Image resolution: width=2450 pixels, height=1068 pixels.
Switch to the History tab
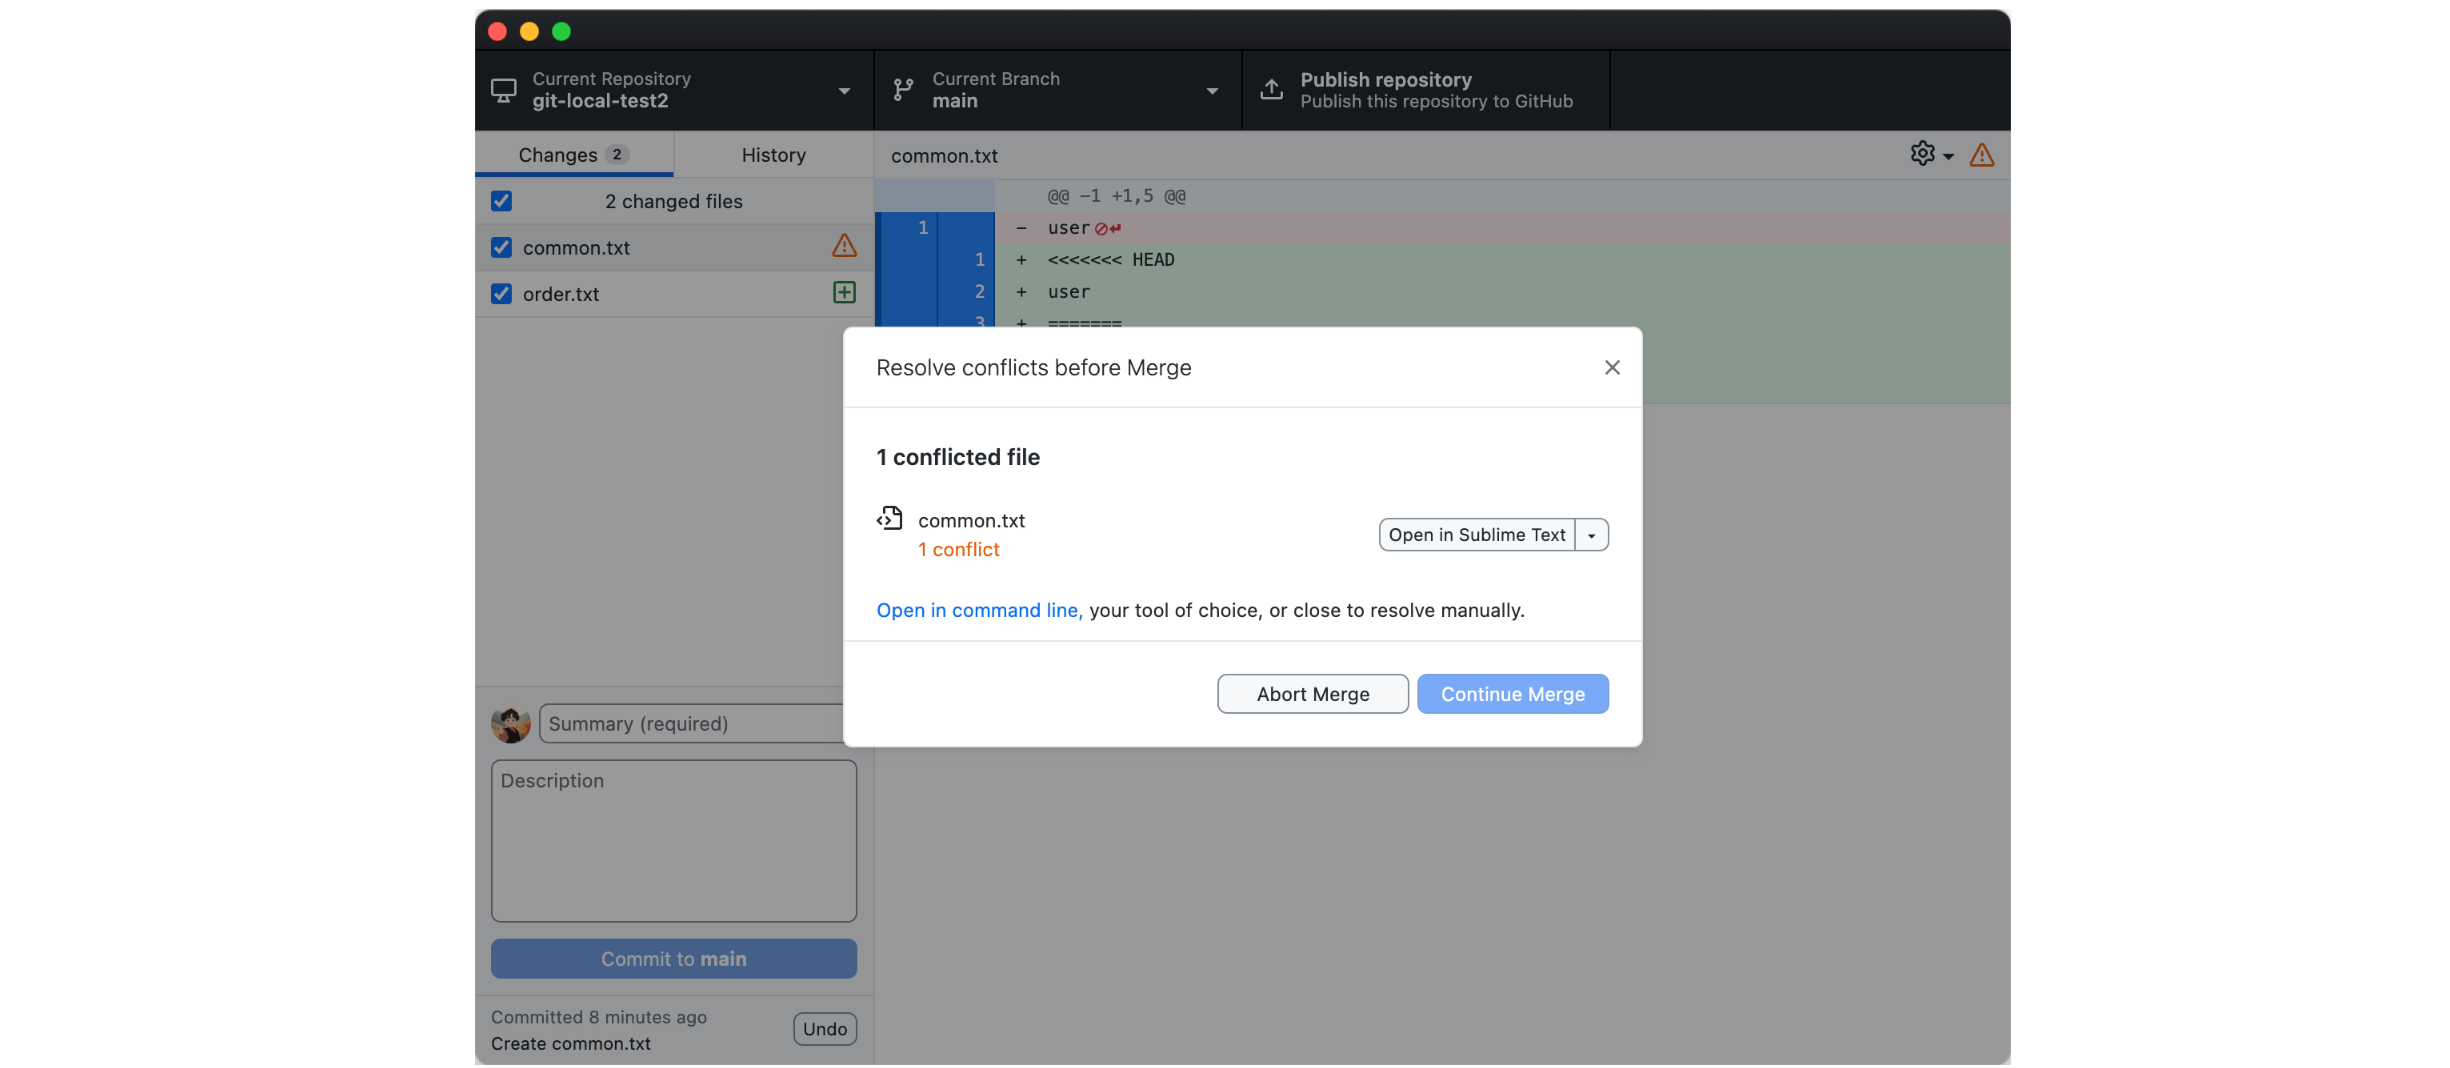tap(773, 155)
